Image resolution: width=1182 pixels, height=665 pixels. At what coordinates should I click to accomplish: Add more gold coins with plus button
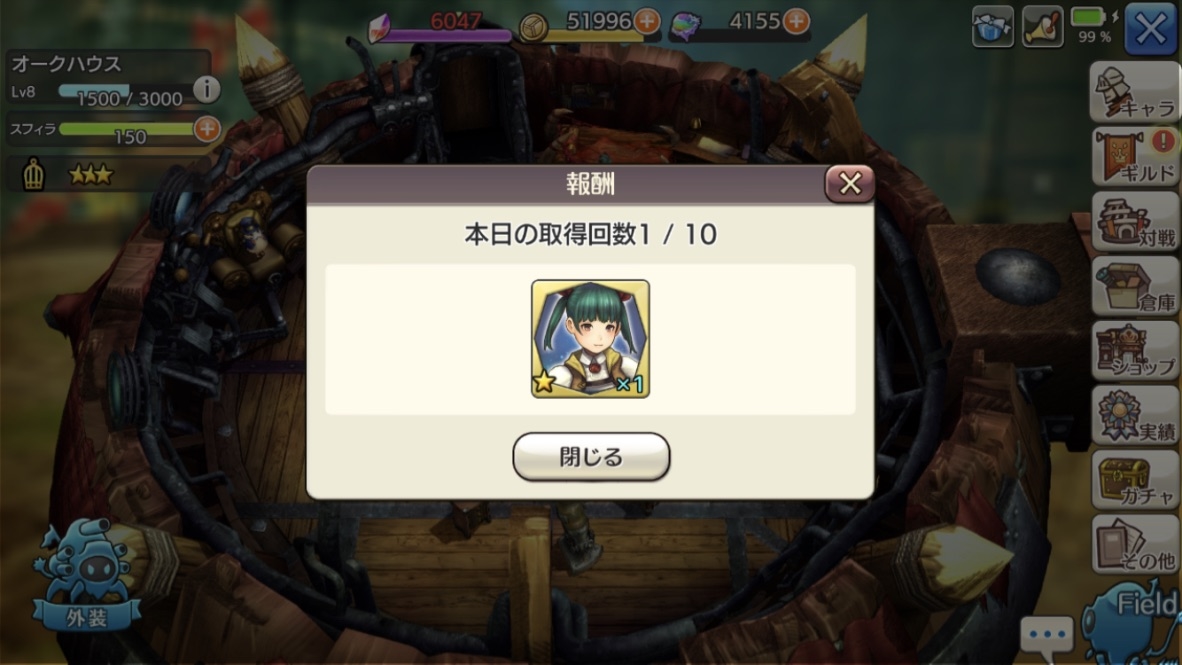point(647,21)
